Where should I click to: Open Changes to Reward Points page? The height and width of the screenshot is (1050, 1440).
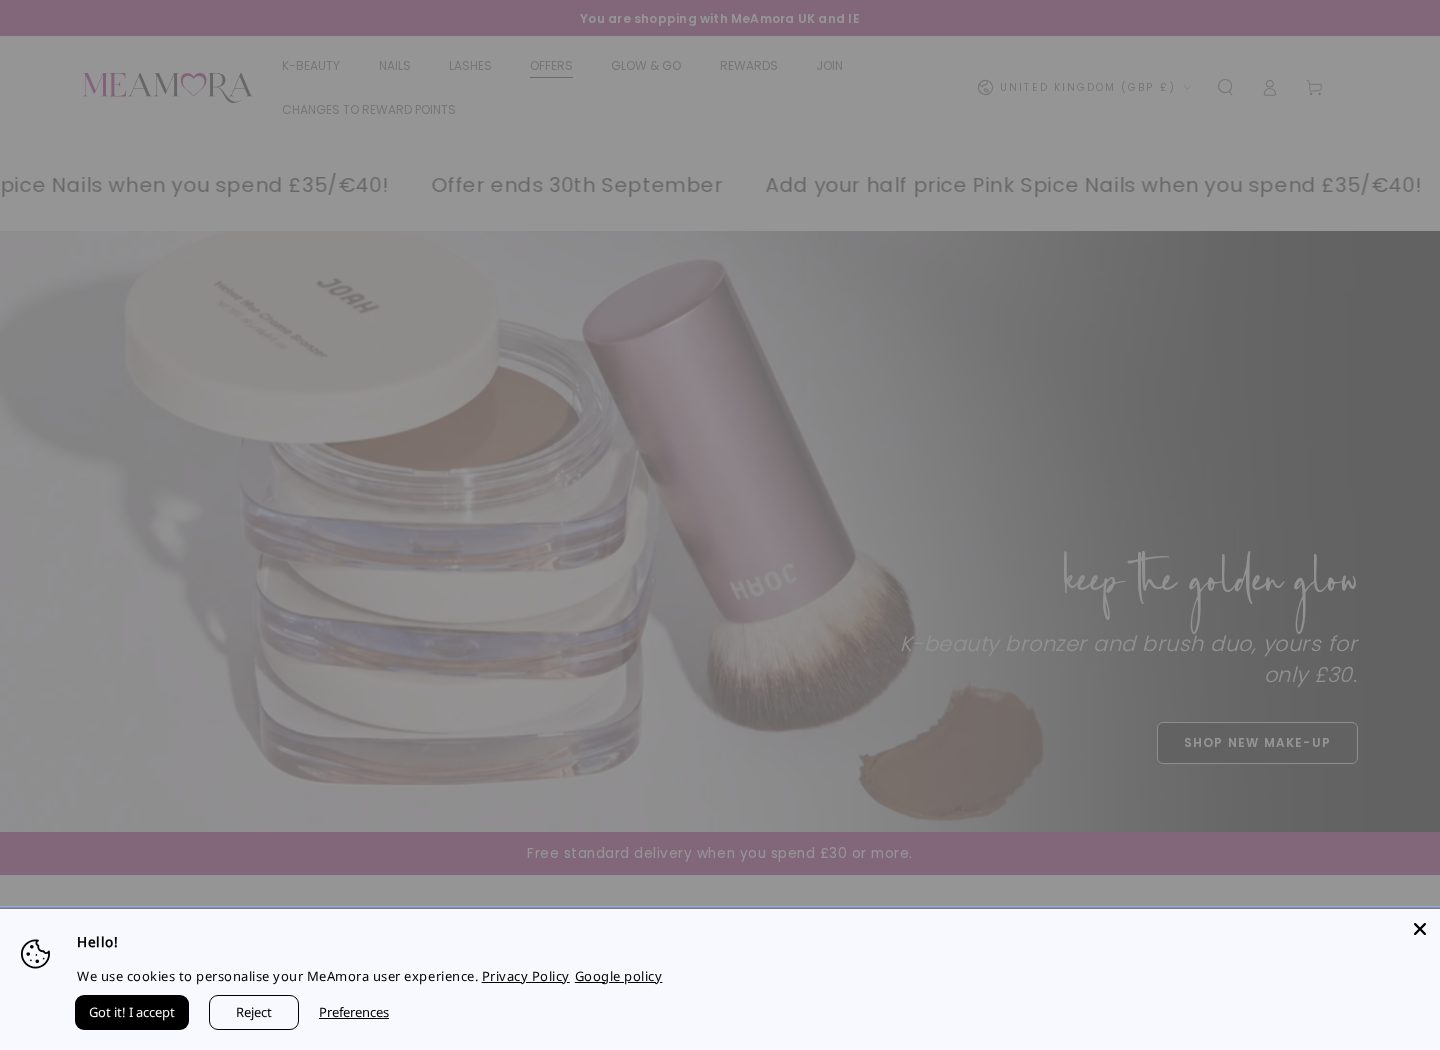point(369,110)
